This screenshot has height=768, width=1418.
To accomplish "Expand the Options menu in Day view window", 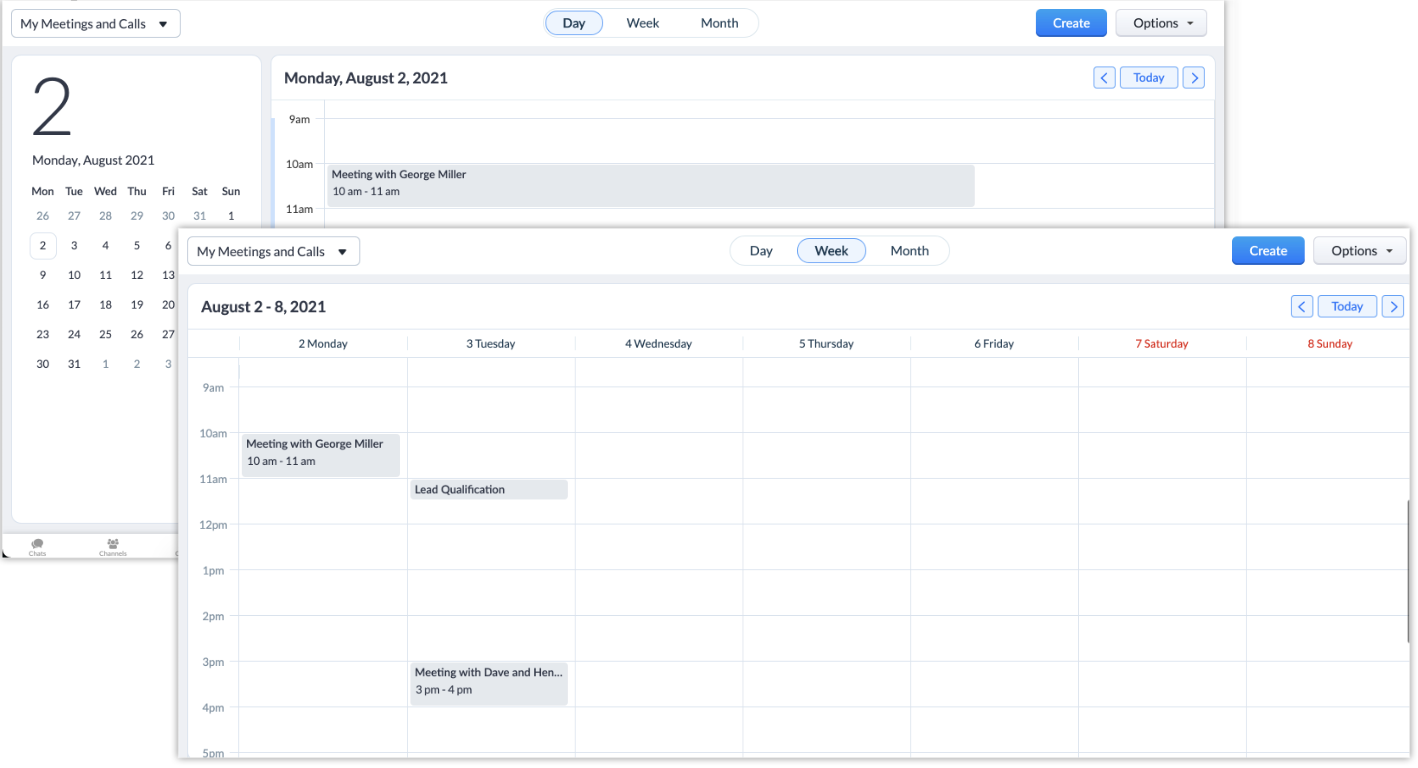I will (x=1161, y=23).
